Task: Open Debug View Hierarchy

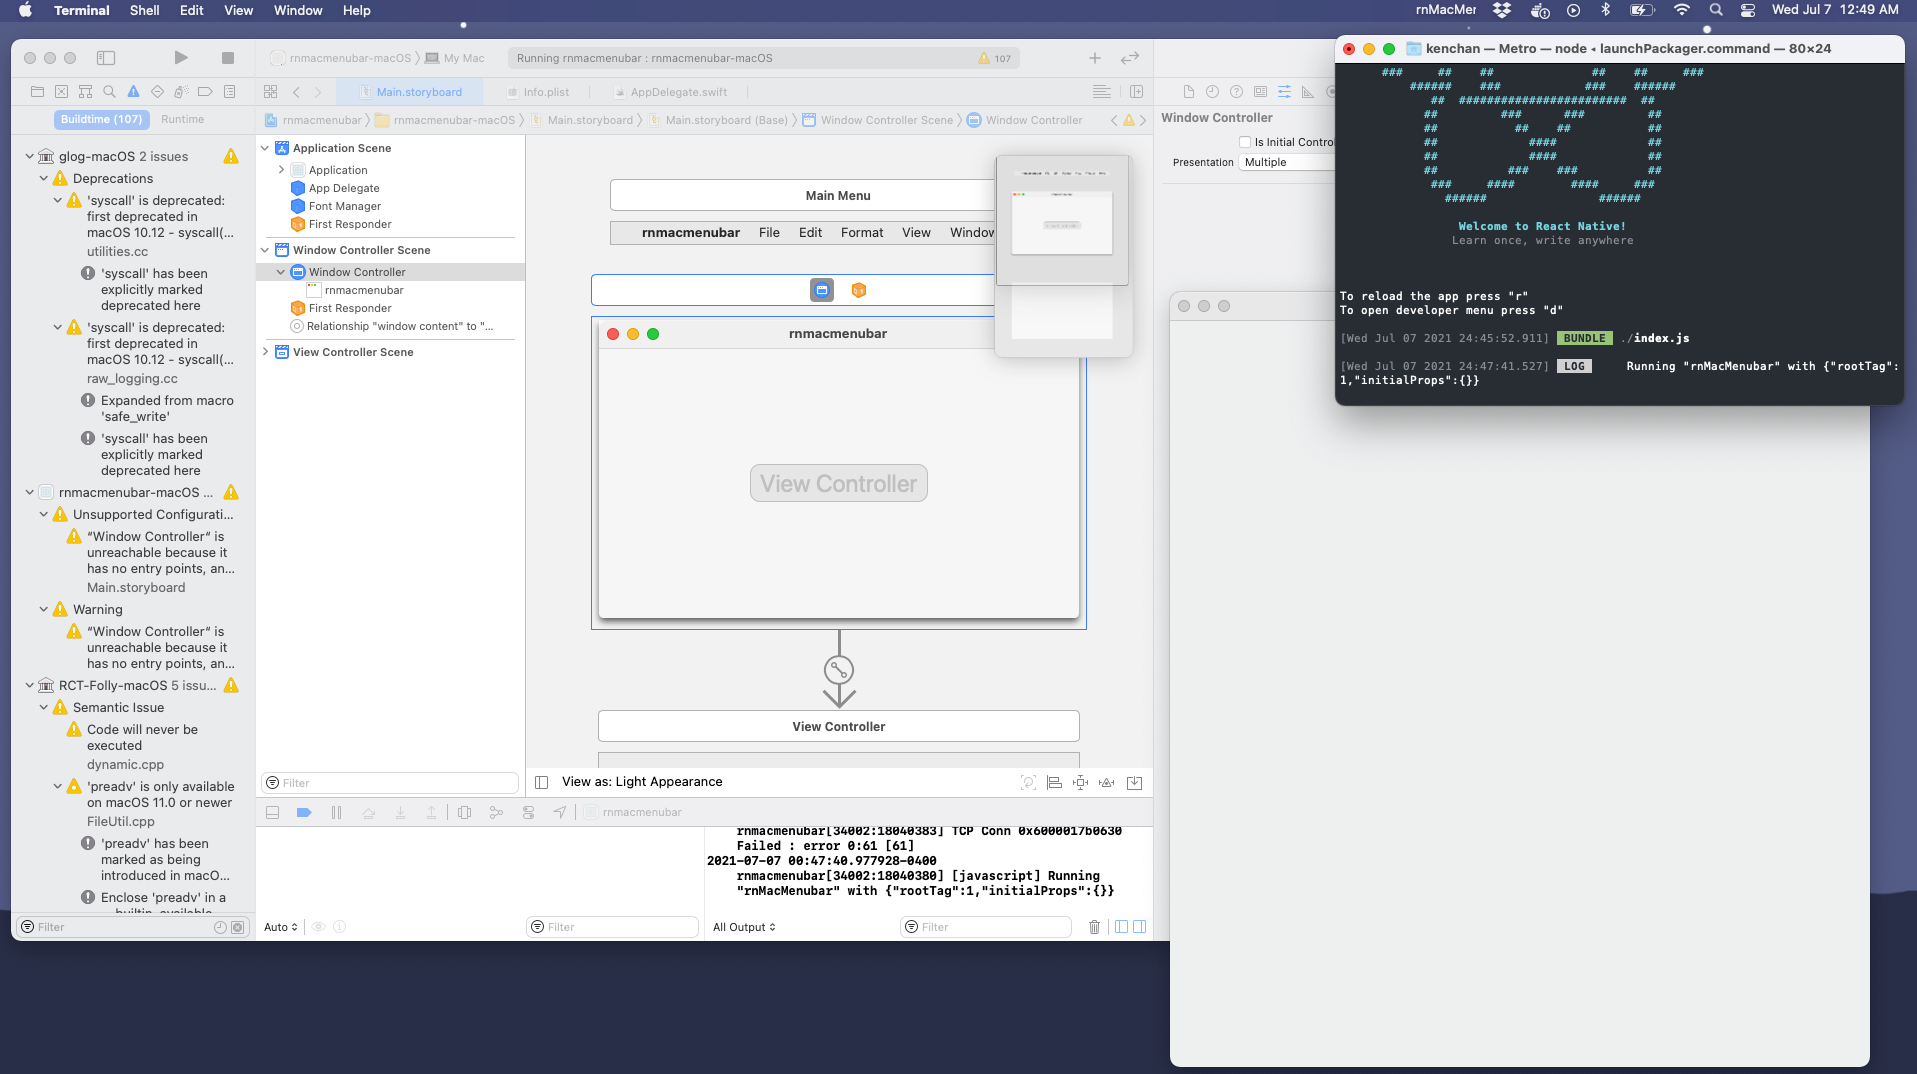Action: [464, 812]
